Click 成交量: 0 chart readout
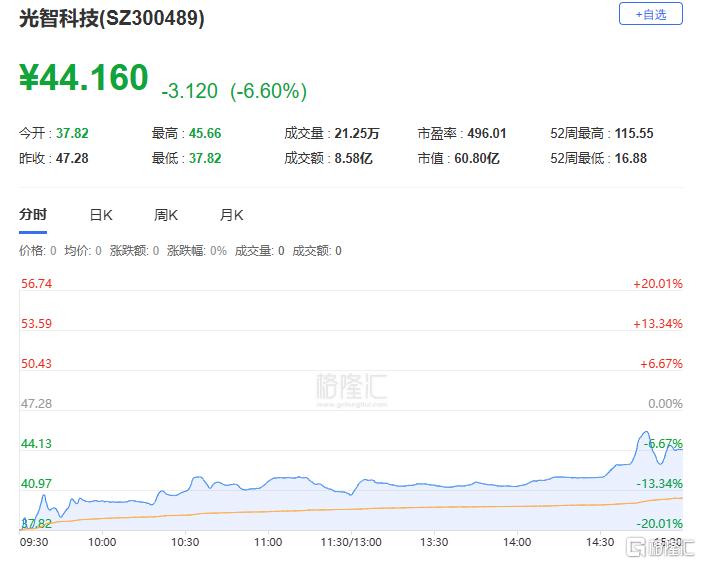701x564 pixels. coord(259,251)
